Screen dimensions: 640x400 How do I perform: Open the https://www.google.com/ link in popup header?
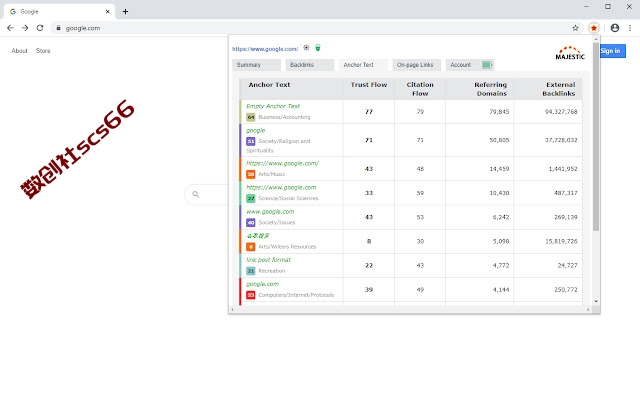265,49
